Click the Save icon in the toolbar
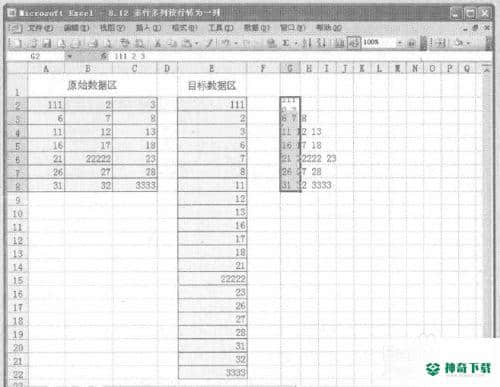 [x=47, y=43]
